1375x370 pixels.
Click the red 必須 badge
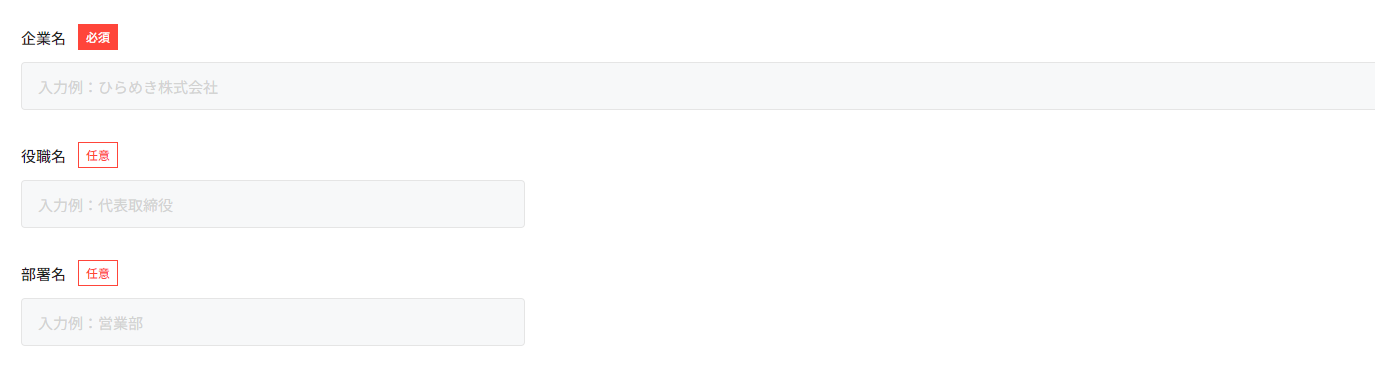98,37
